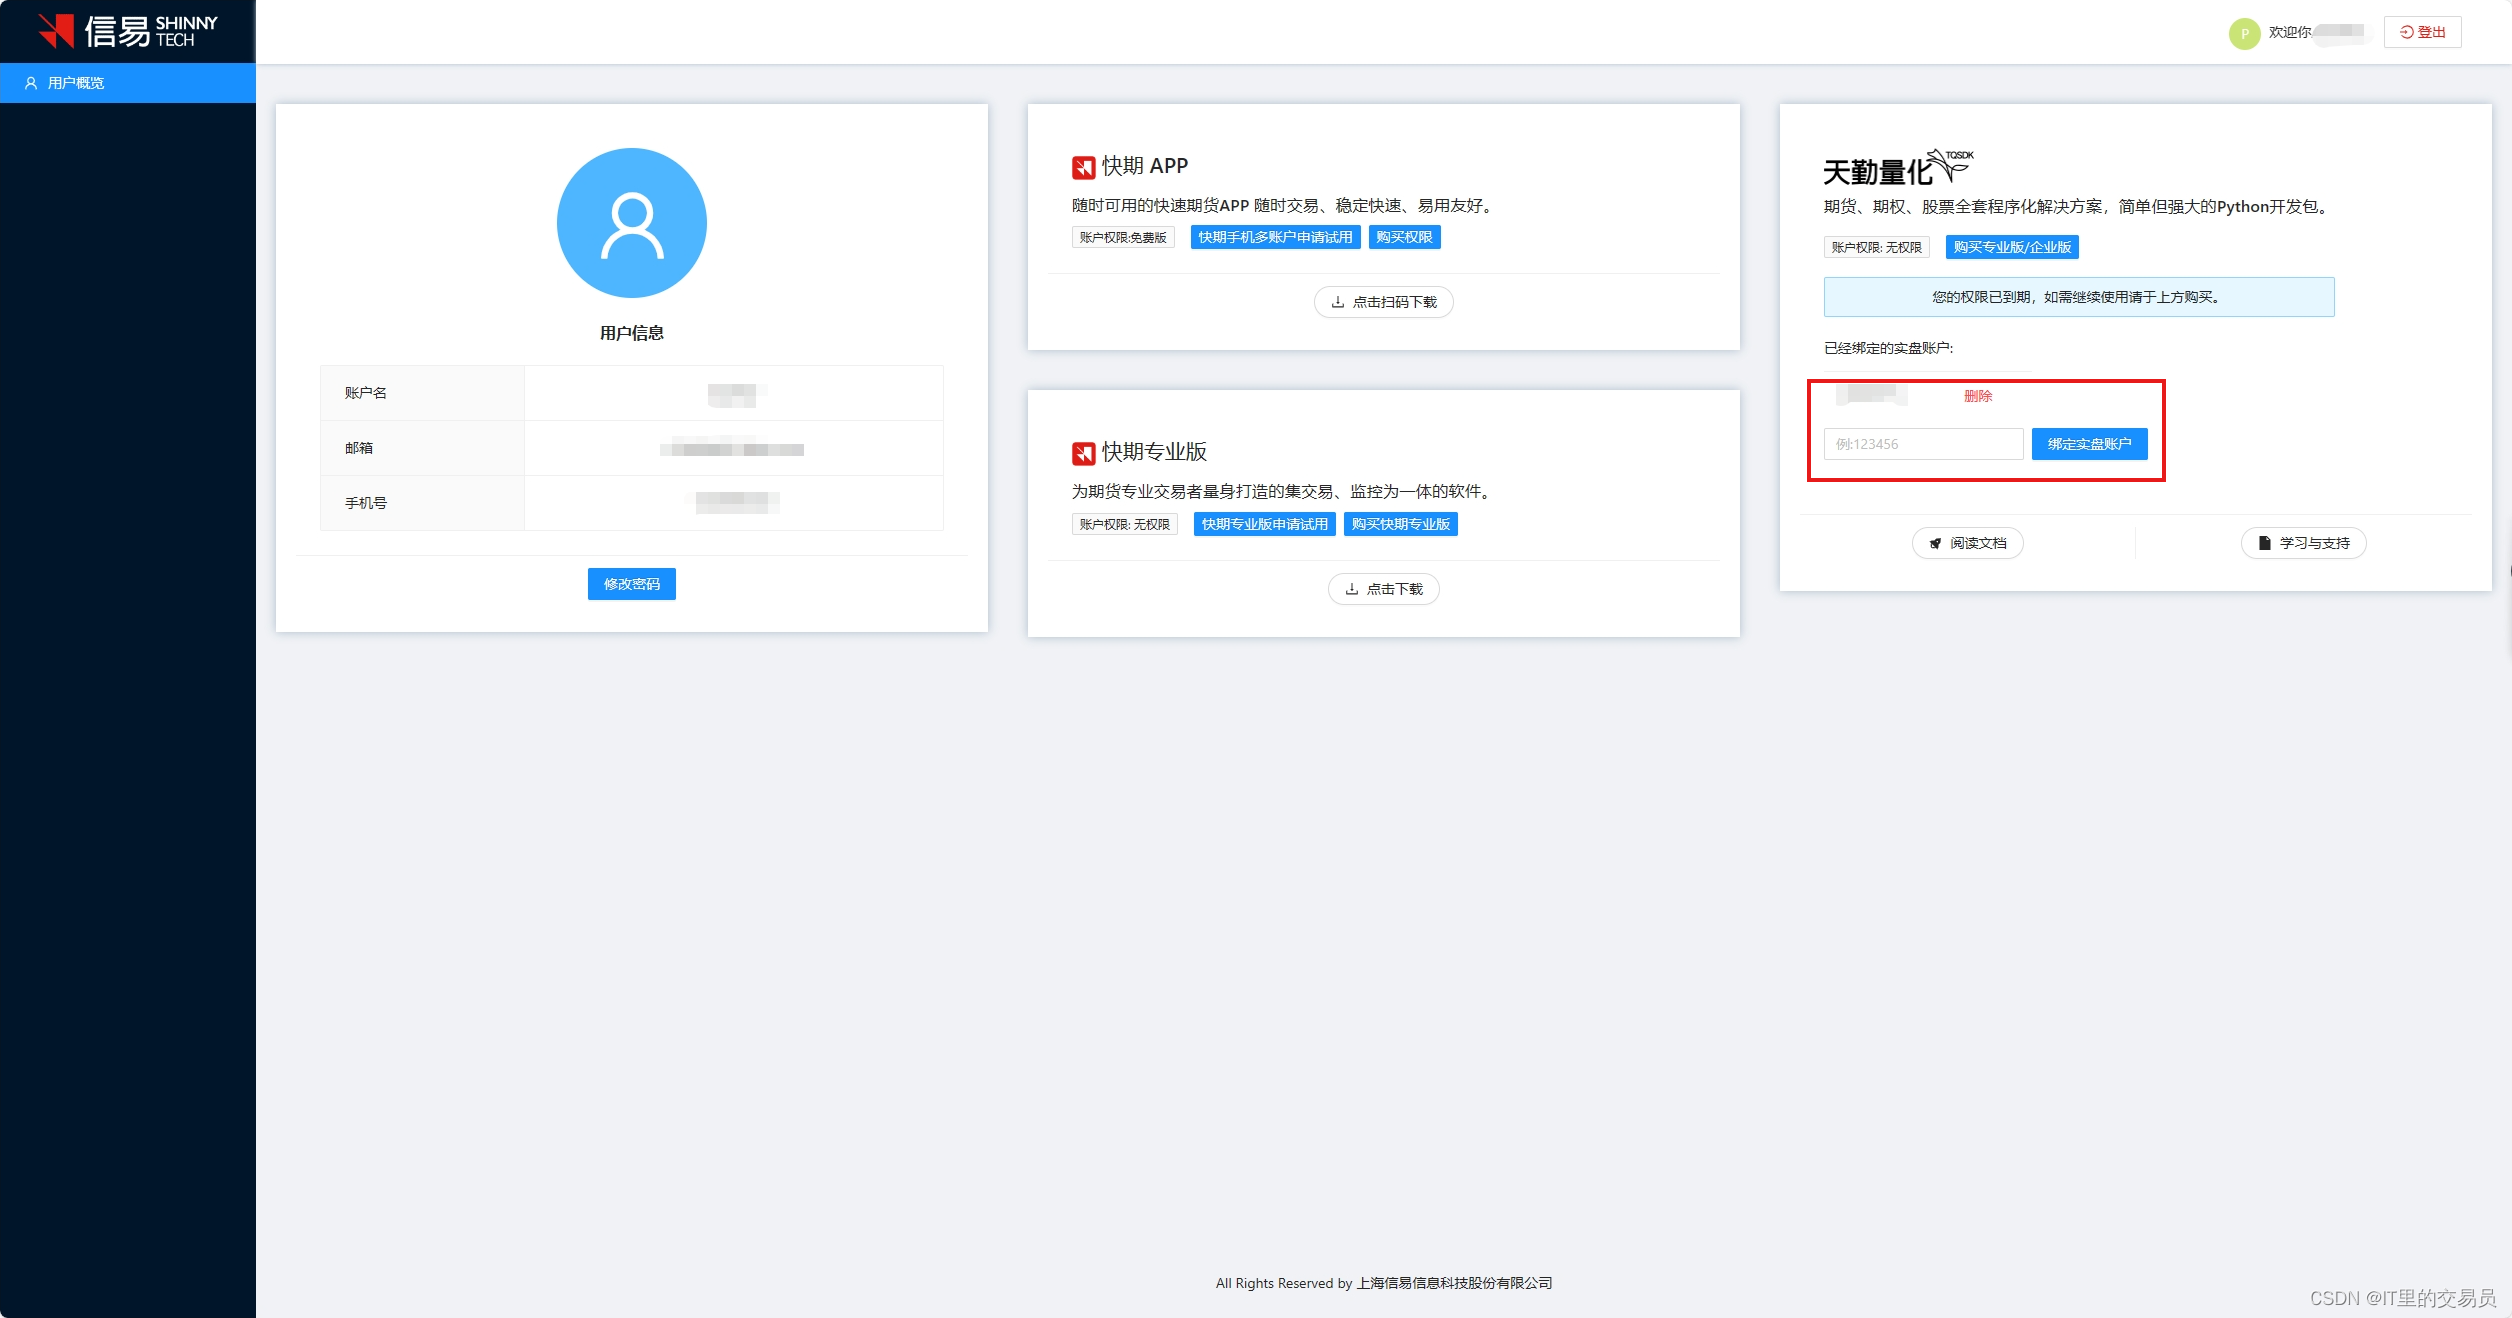
Task: Click the 天勤量化 TQSDK logo
Action: (x=1896, y=168)
